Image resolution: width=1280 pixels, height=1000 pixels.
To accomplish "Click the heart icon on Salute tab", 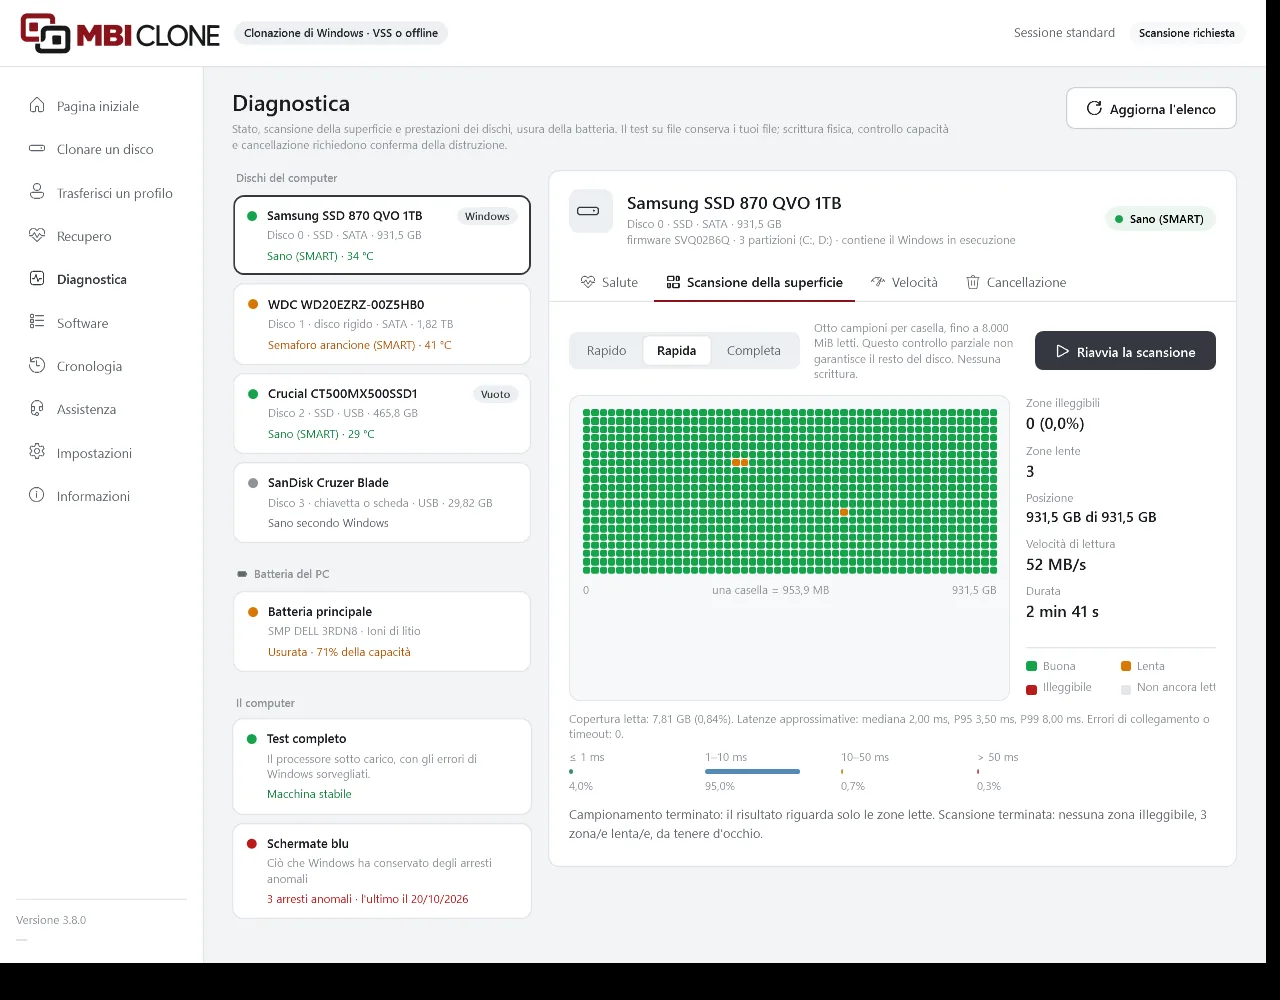I will pyautogui.click(x=588, y=282).
